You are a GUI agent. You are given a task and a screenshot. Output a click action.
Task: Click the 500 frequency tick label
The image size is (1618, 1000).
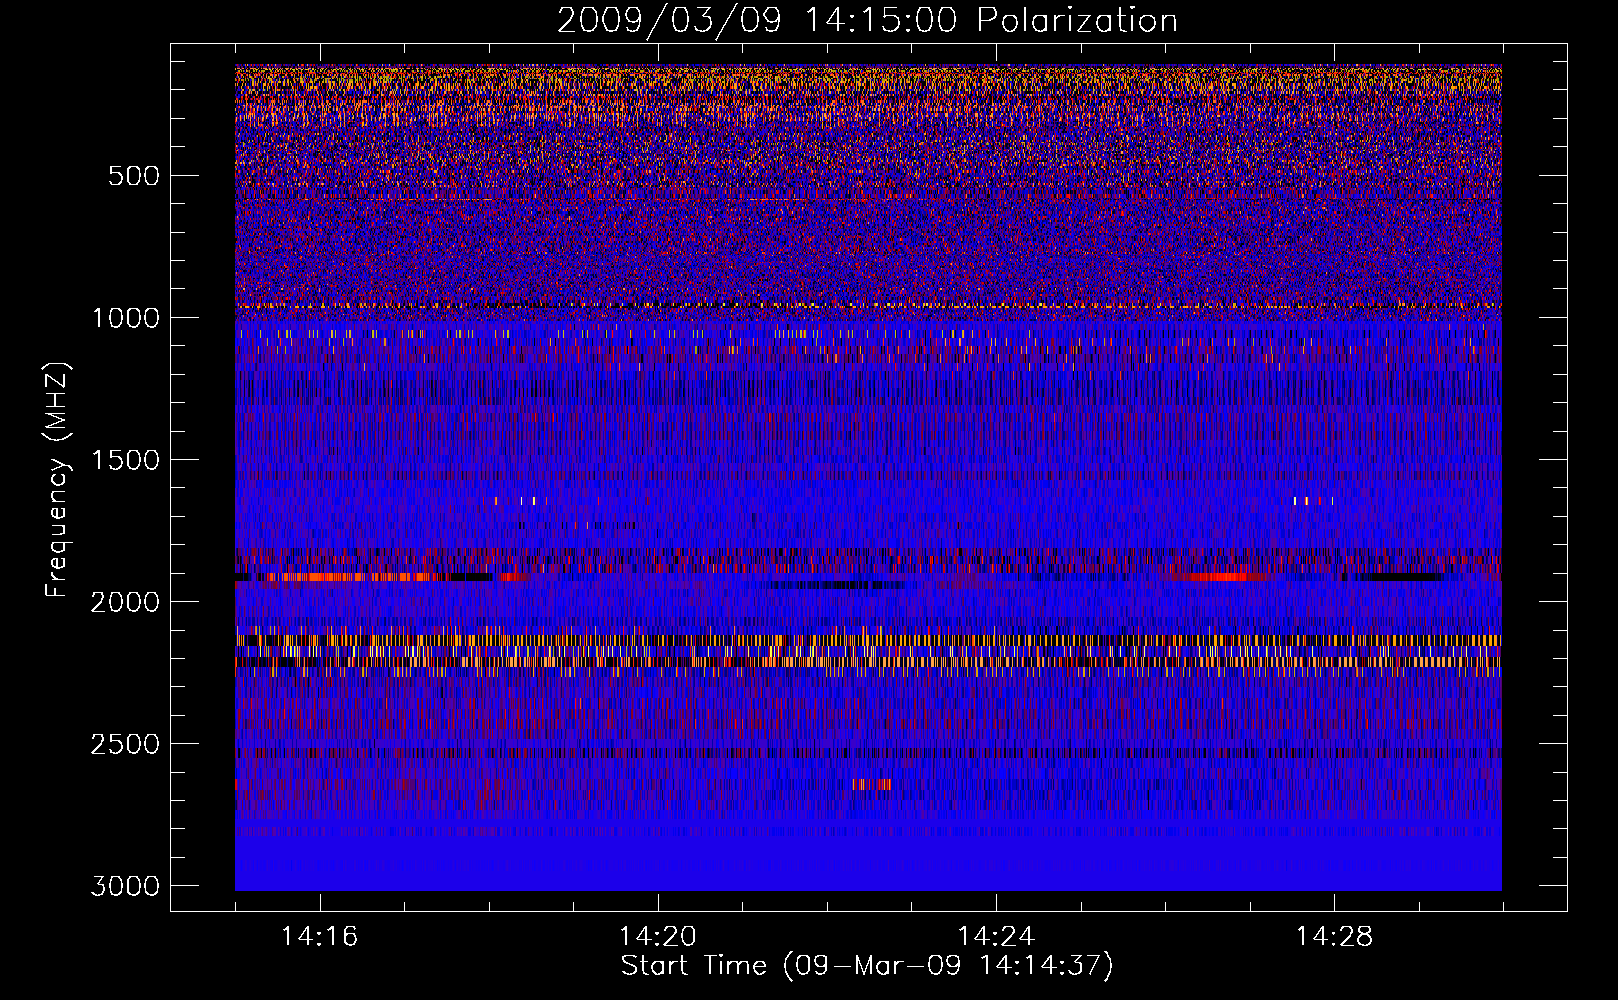pyautogui.click(x=134, y=176)
